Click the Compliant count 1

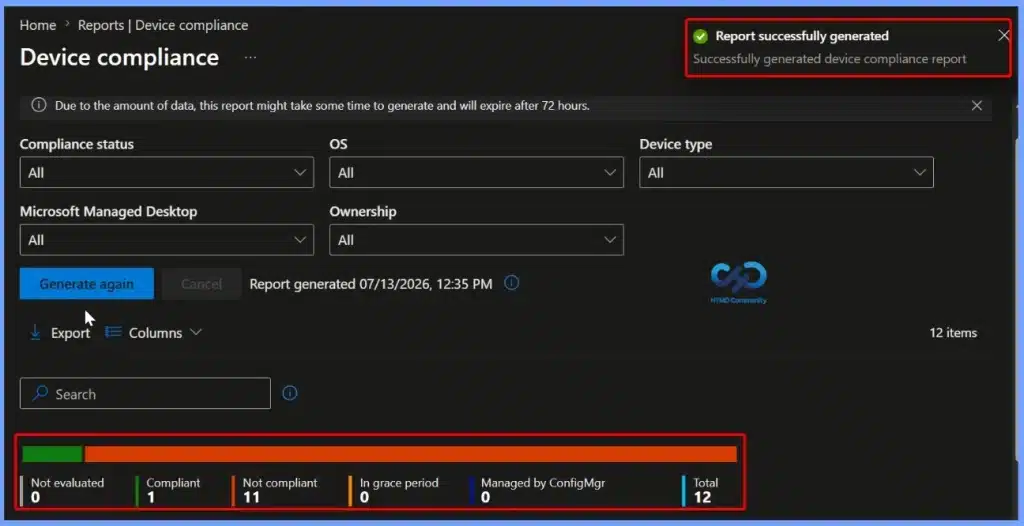click(x=150, y=497)
